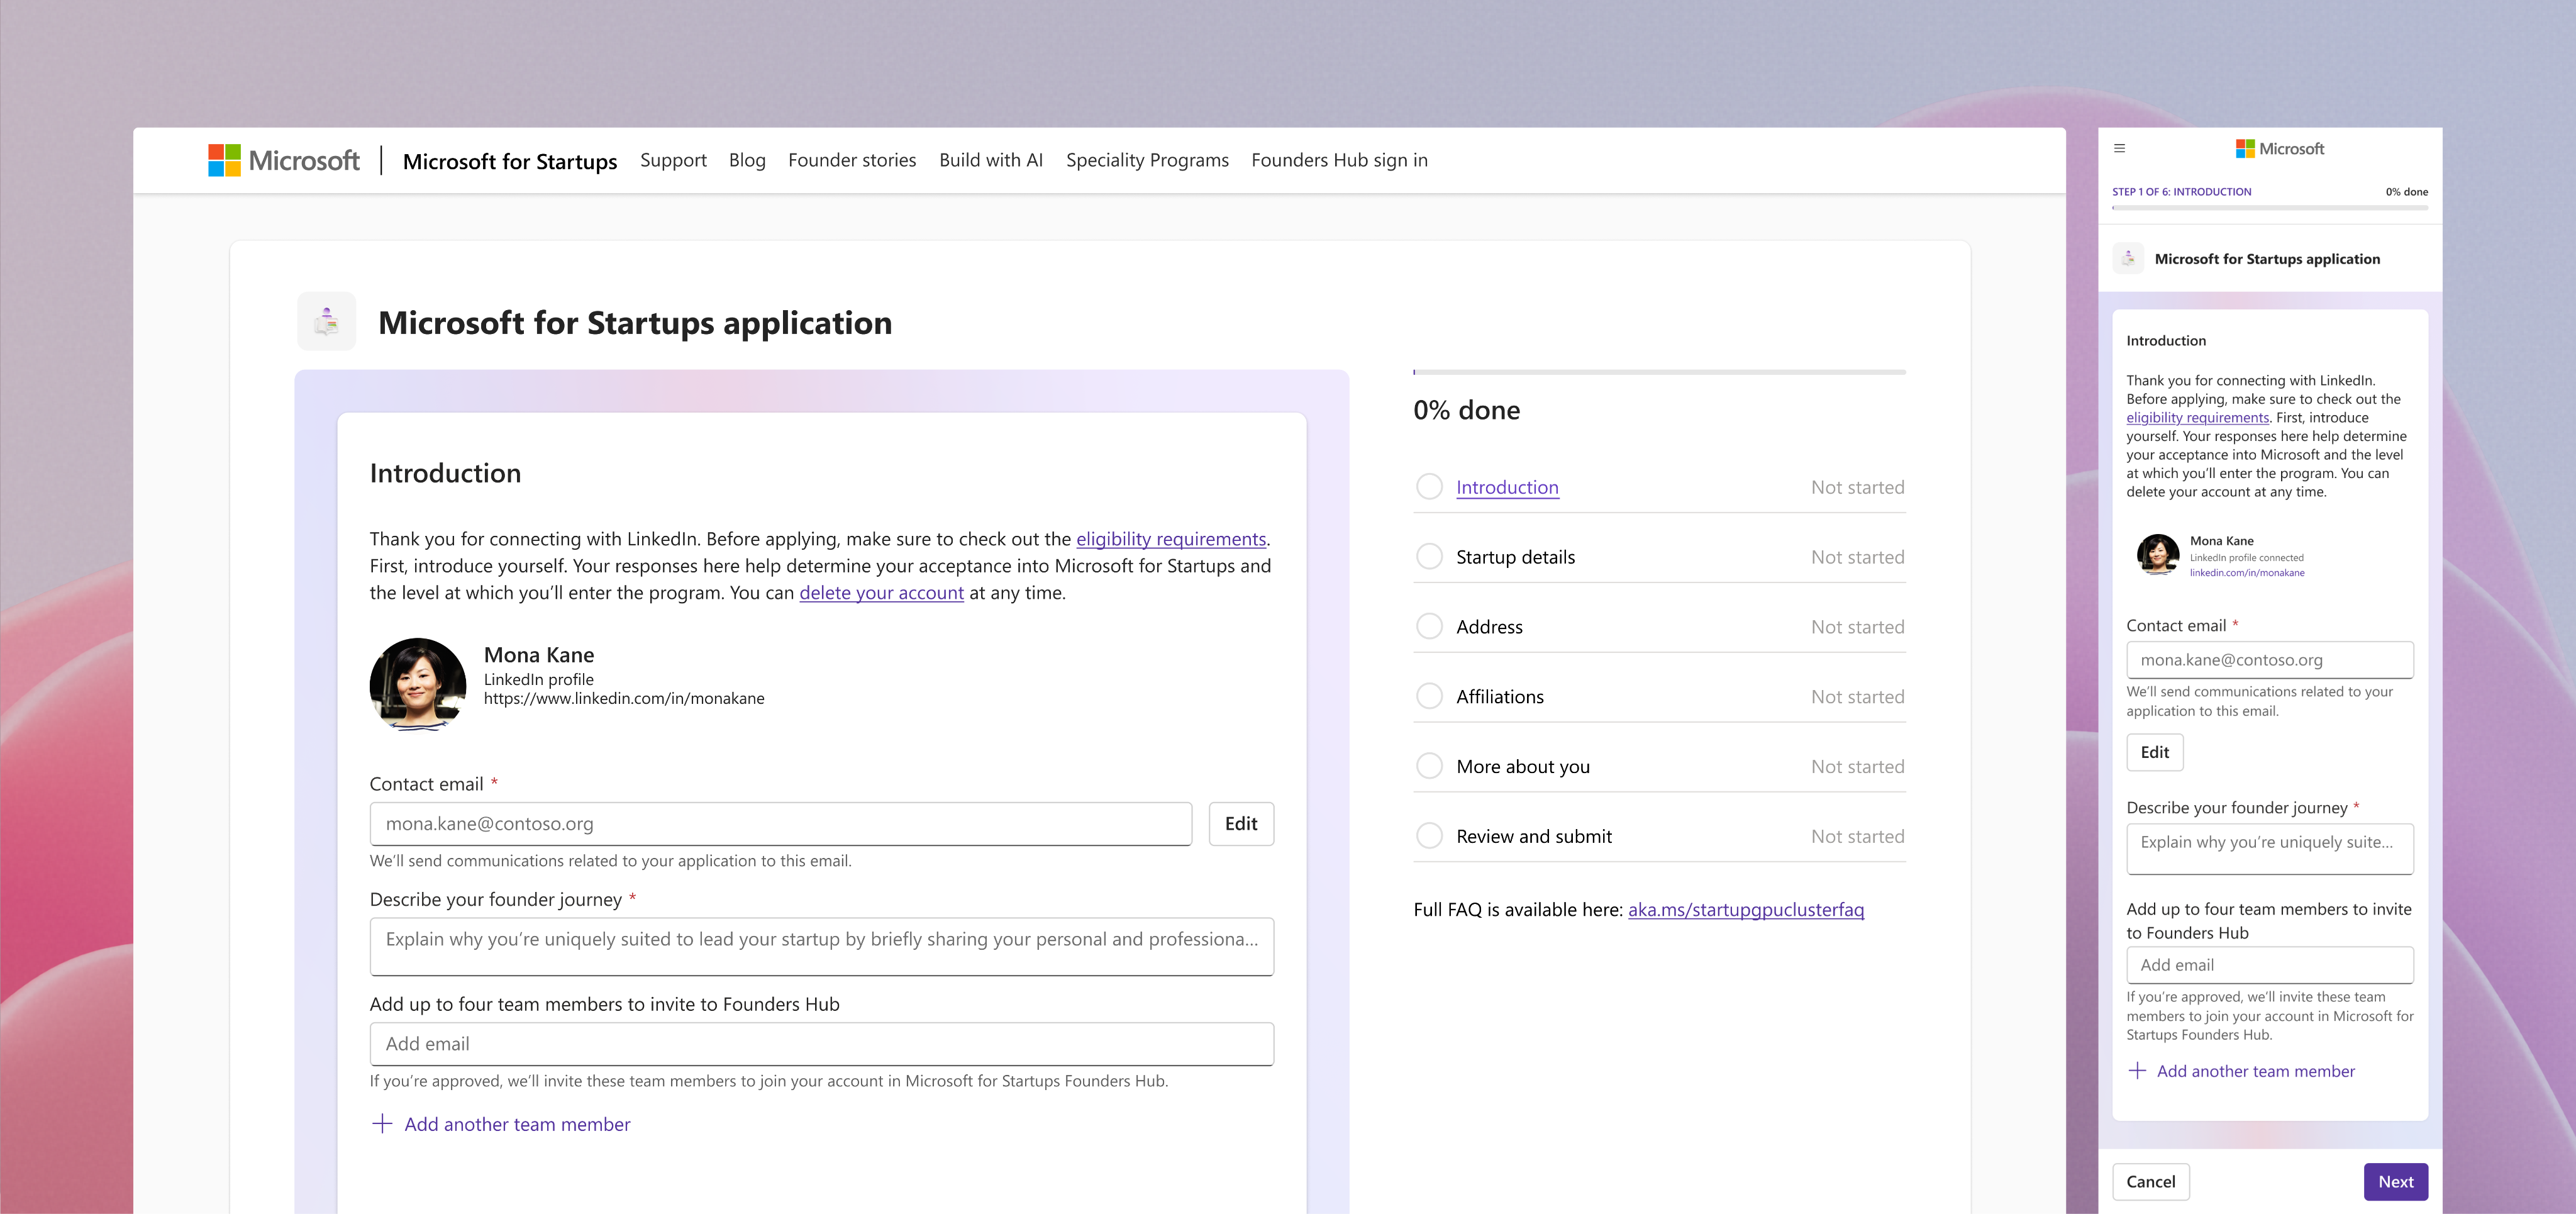Click the STEP 1 OF 6: INTRODUCTION label
The width and height of the screenshot is (2576, 1214).
(2181, 192)
